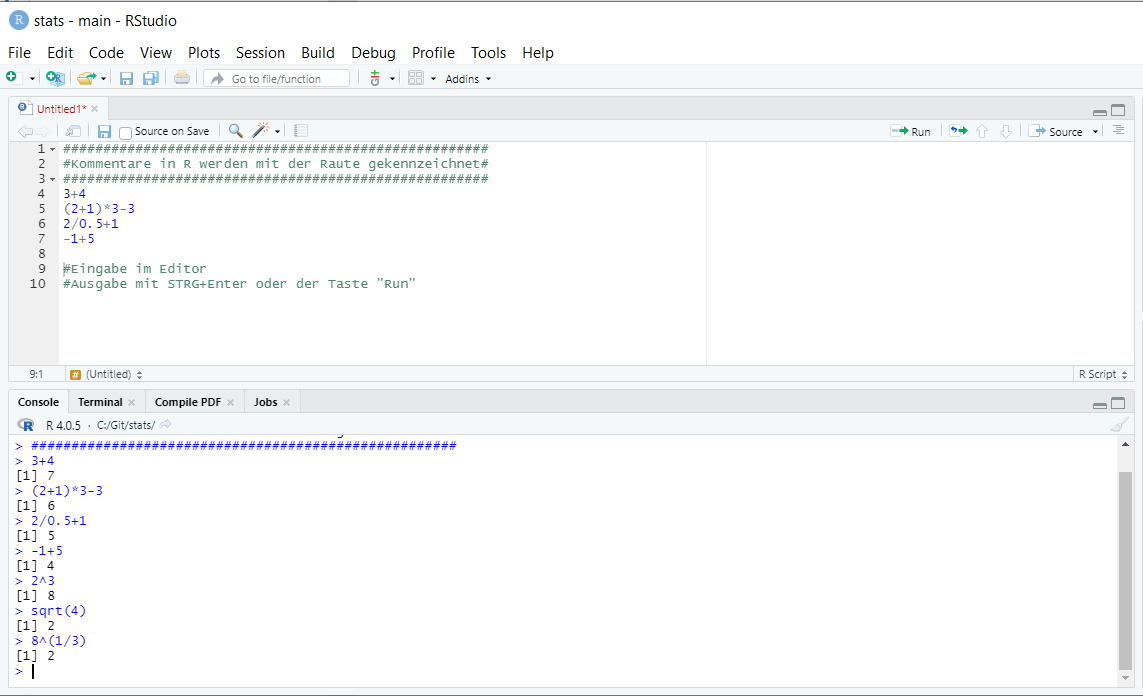Viewport: 1143px width, 696px height.
Task: Toggle the code fold on line 3
Action: pyautogui.click(x=53, y=179)
